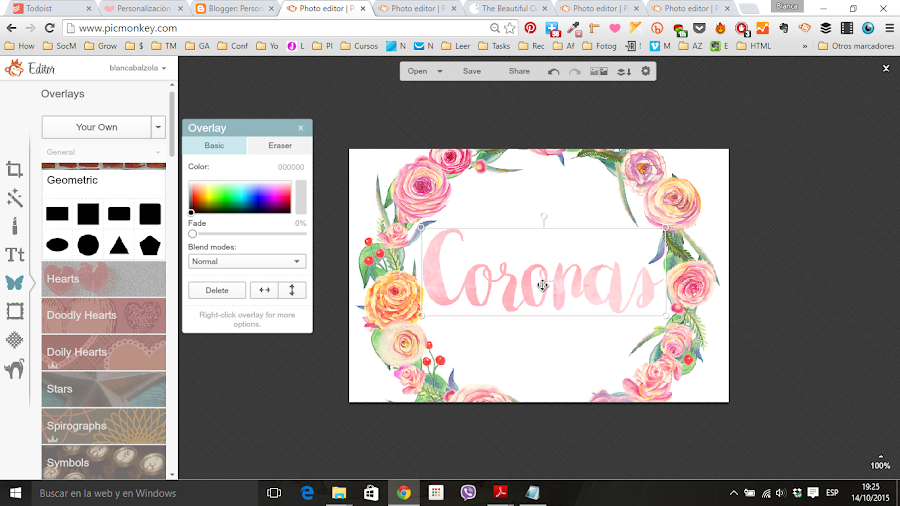Click the Pocket extension icon

point(699,28)
